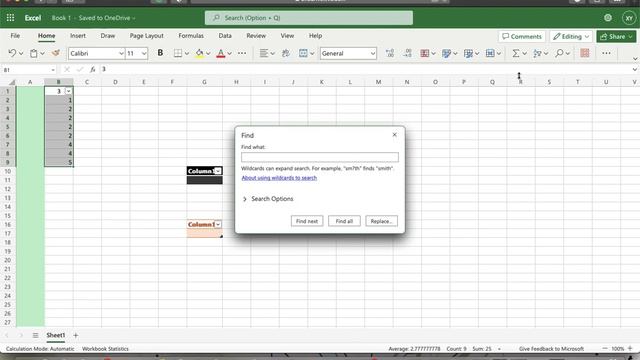The image size is (640, 360).
Task: Increase decimal places
Action: tap(390, 53)
